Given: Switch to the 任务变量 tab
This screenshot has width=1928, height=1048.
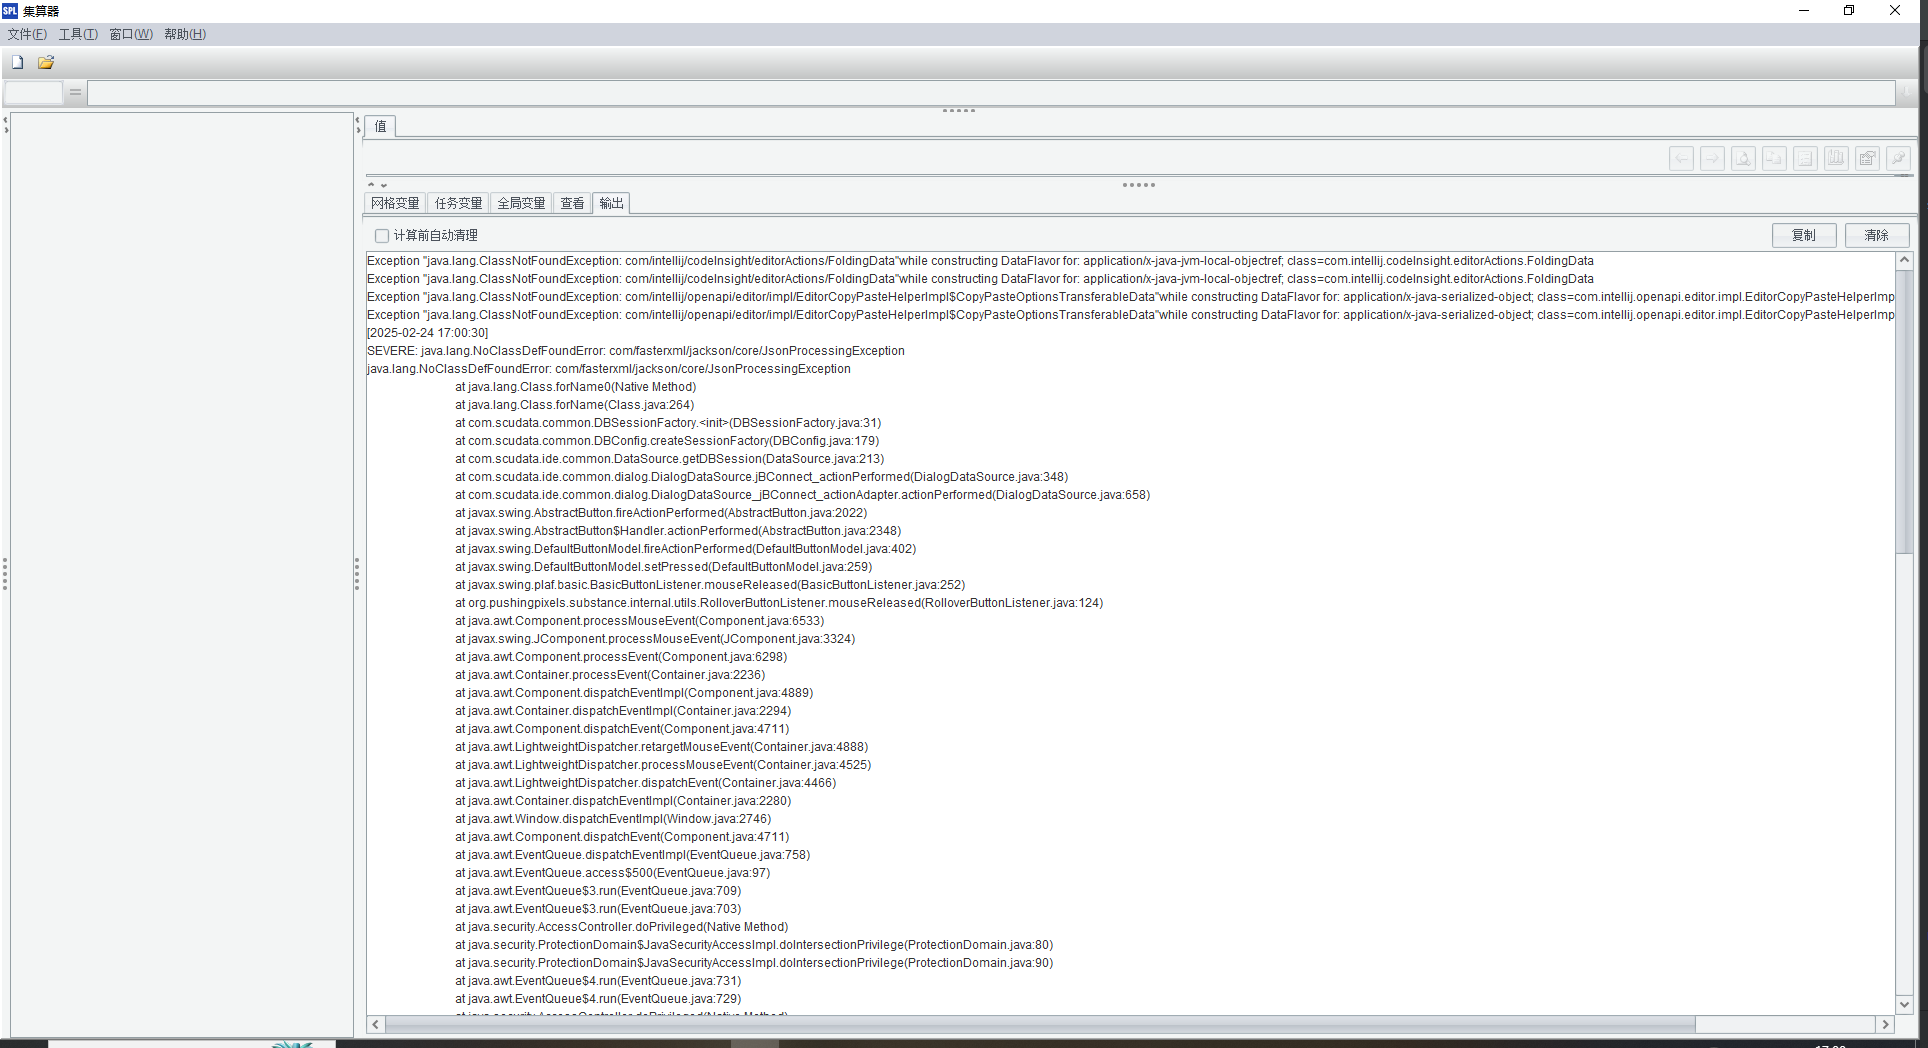Looking at the screenshot, I should coord(459,203).
